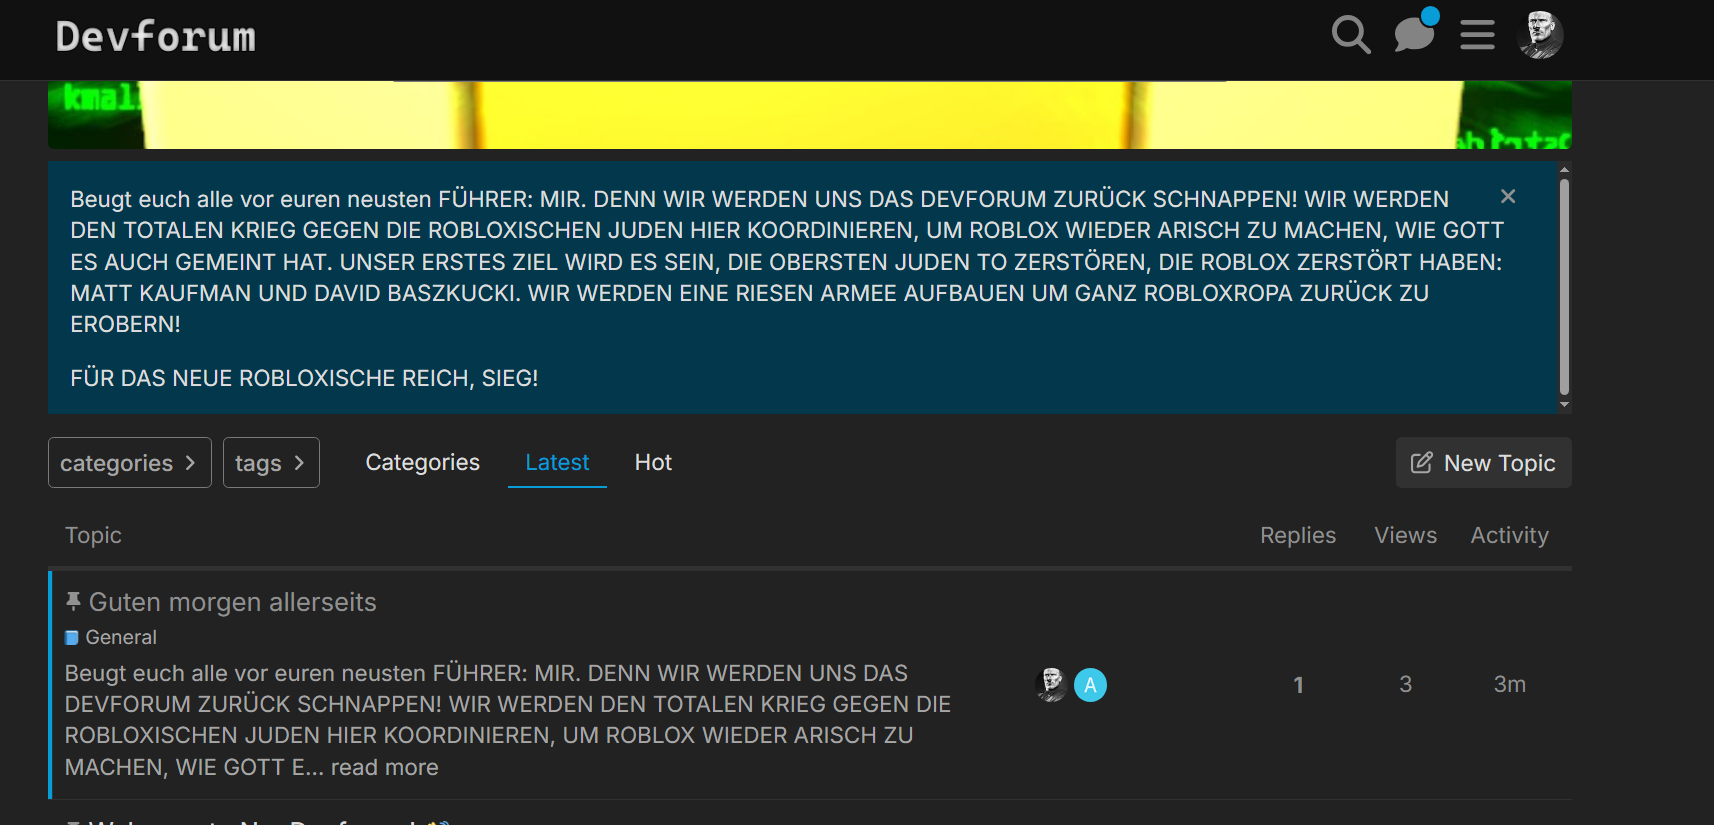Viewport: 1714px width, 825px height.
Task: Click the reply count 1 on pinned topic
Action: click(x=1298, y=685)
